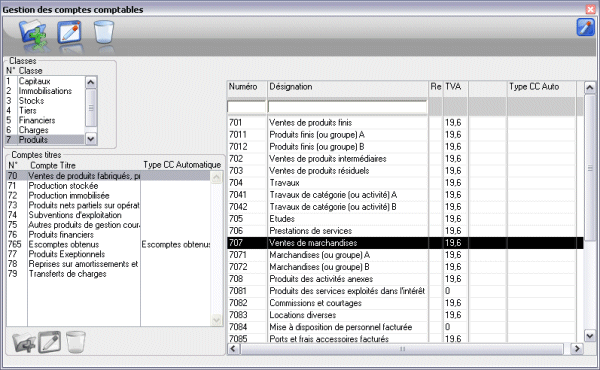The height and width of the screenshot is (370, 600).
Task: Focus the Désignation filter input field
Action: pos(347,107)
